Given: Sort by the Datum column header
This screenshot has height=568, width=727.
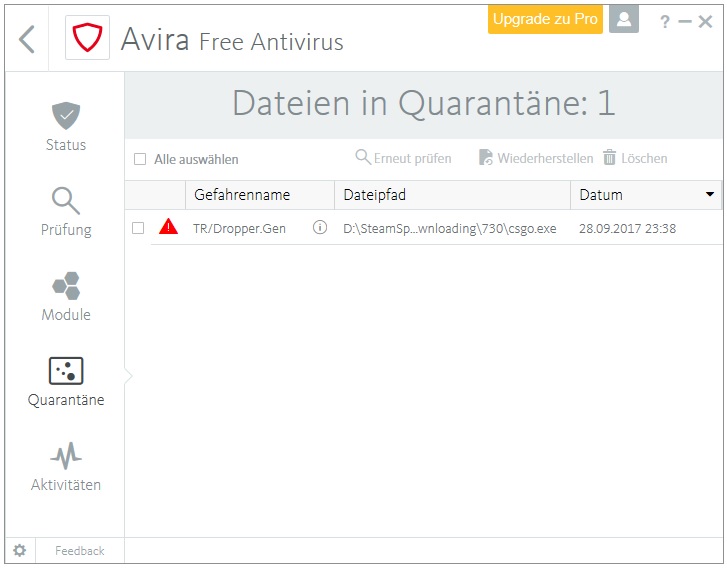Looking at the screenshot, I should [x=645, y=195].
